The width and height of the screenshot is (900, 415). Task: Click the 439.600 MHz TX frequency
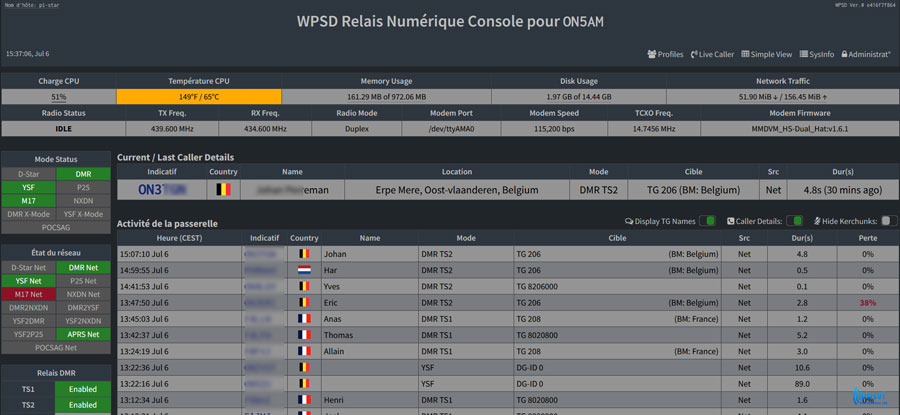(x=172, y=129)
